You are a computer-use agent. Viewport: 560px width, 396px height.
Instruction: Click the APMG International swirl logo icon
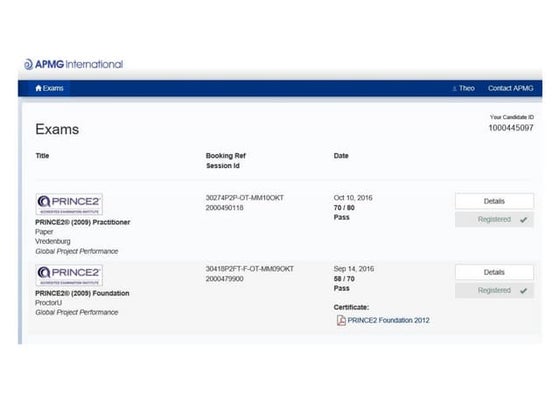[28, 64]
